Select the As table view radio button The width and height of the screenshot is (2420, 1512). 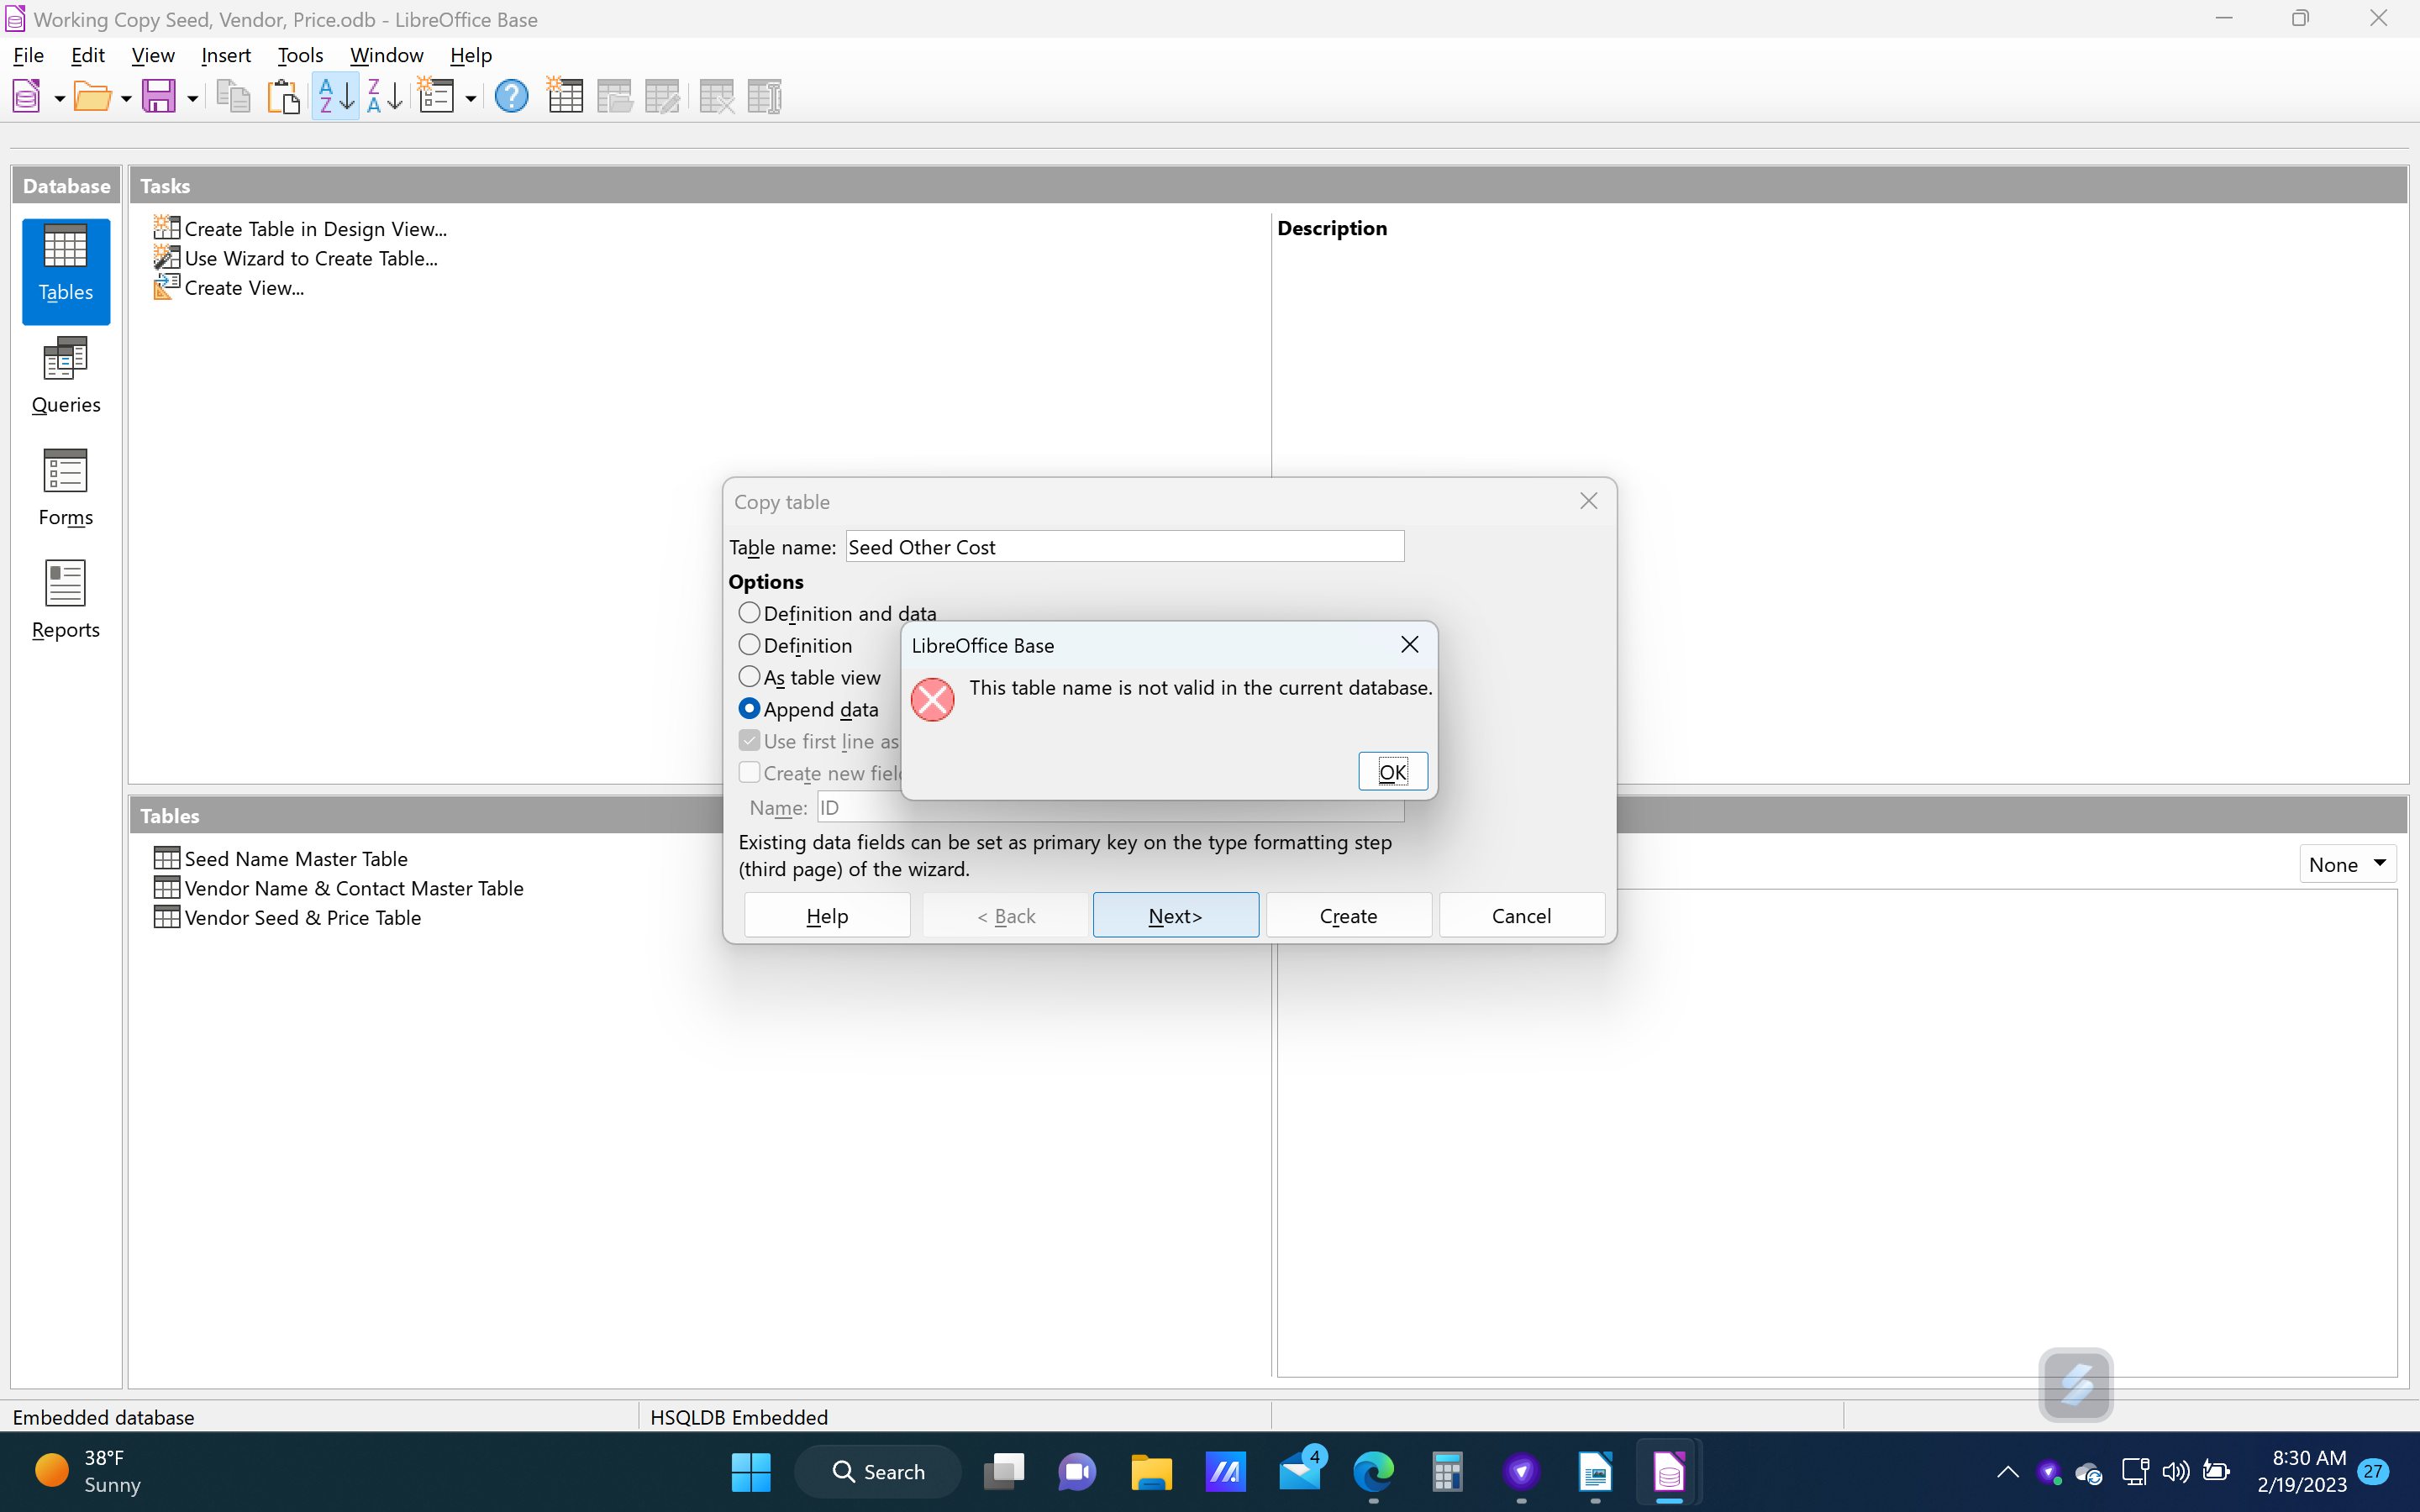pos(749,676)
